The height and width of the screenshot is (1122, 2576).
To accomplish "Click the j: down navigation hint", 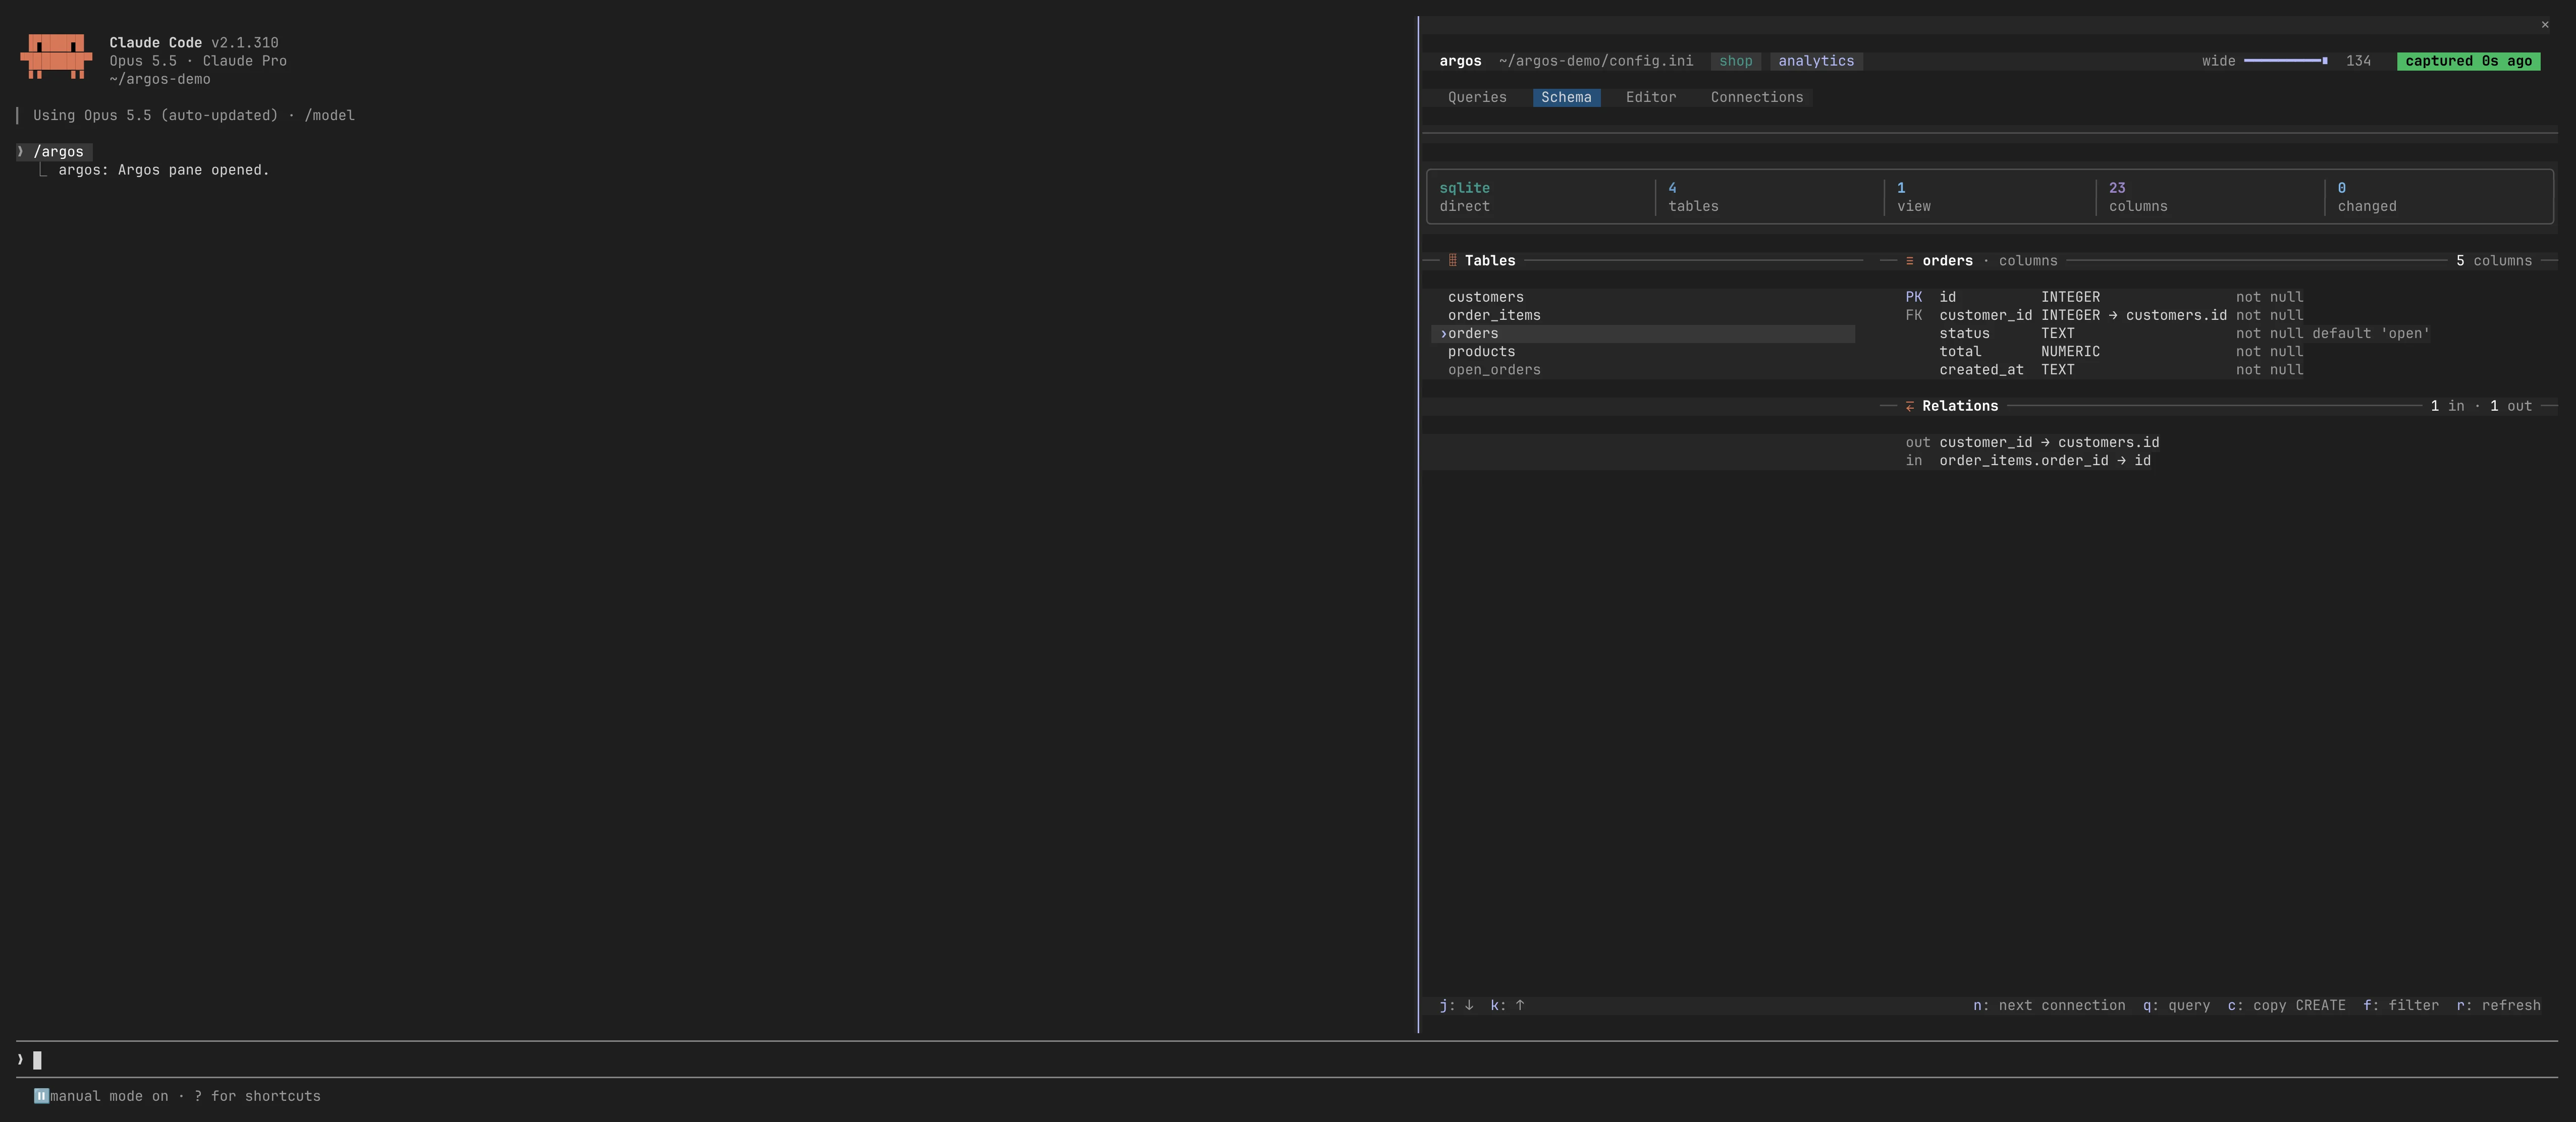I will click(x=1456, y=1005).
